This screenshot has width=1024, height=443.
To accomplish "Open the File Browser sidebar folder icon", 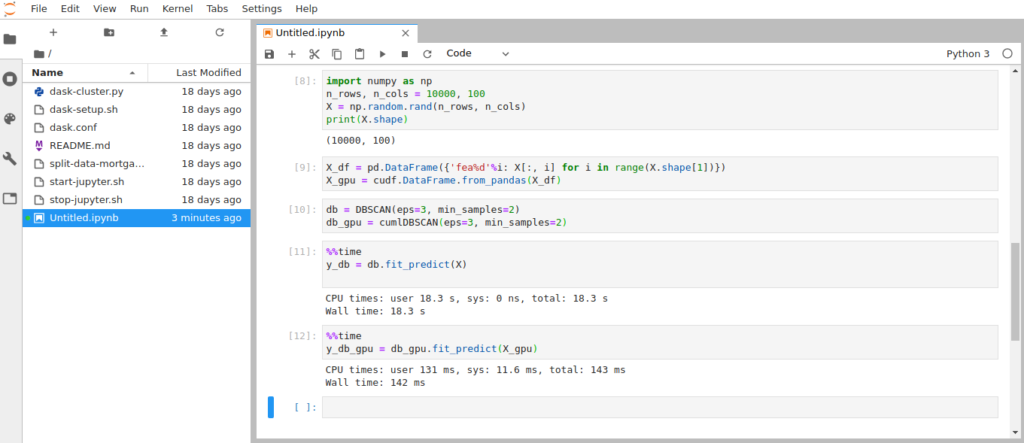I will point(10,39).
